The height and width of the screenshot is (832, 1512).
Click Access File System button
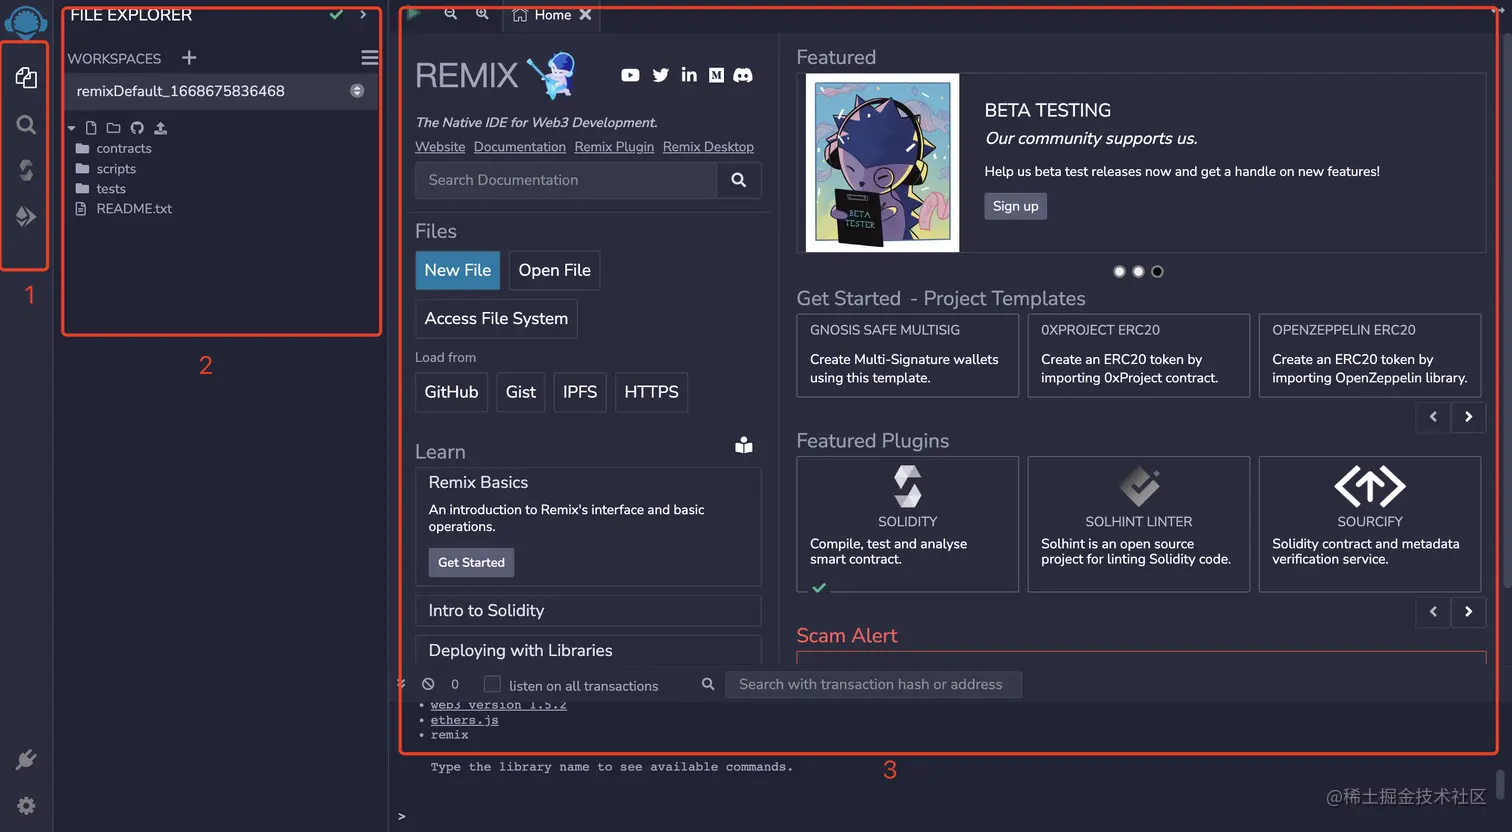pos(496,318)
